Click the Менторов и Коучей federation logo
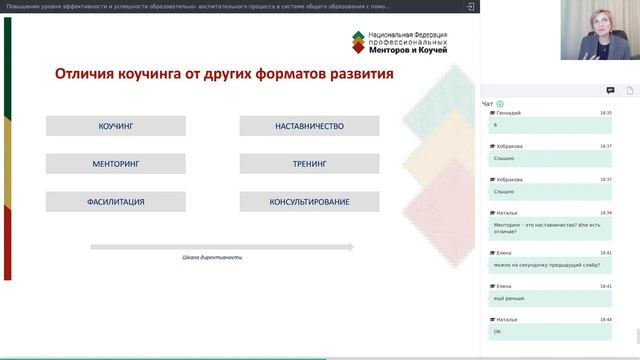The width and height of the screenshot is (640, 360). 400,42
